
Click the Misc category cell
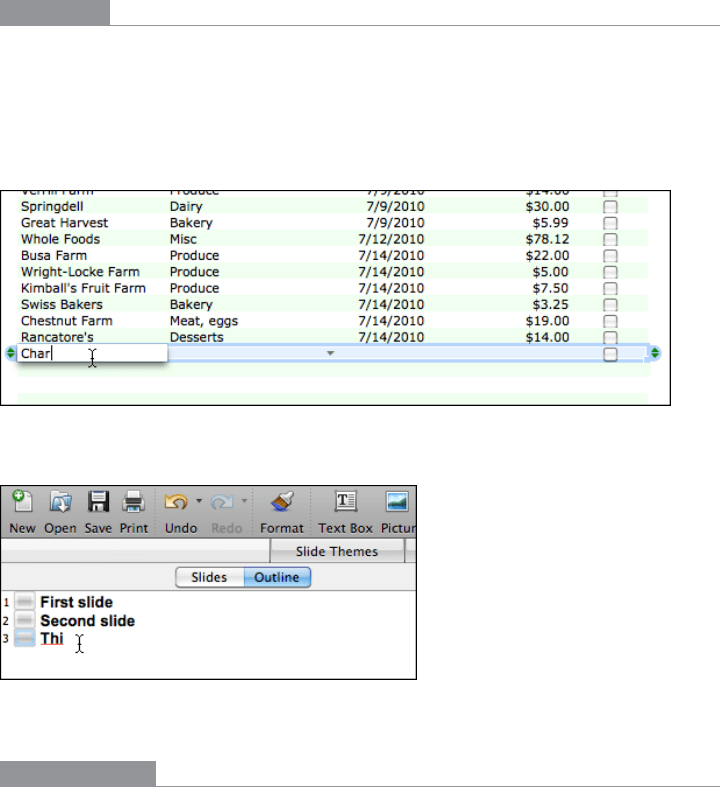[x=183, y=239]
